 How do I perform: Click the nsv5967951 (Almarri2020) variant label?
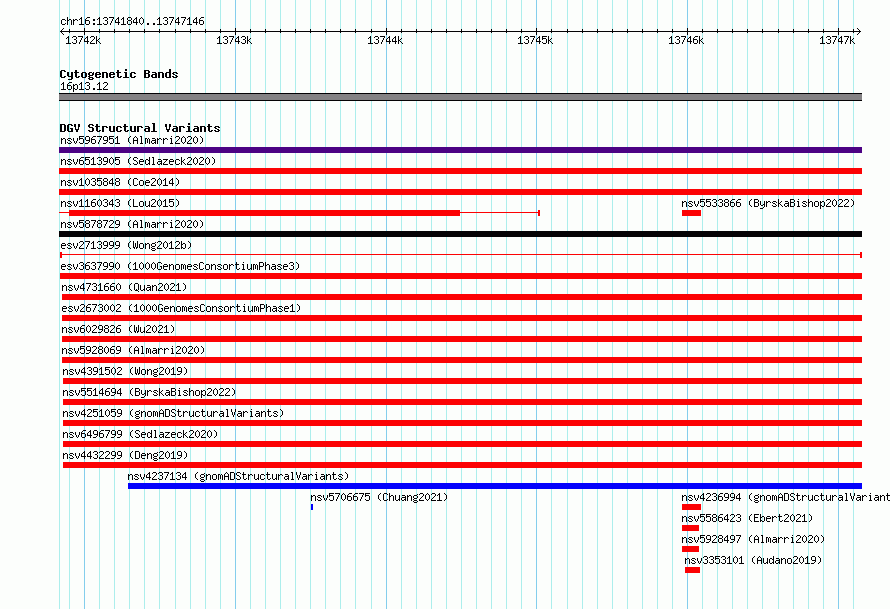point(132,140)
